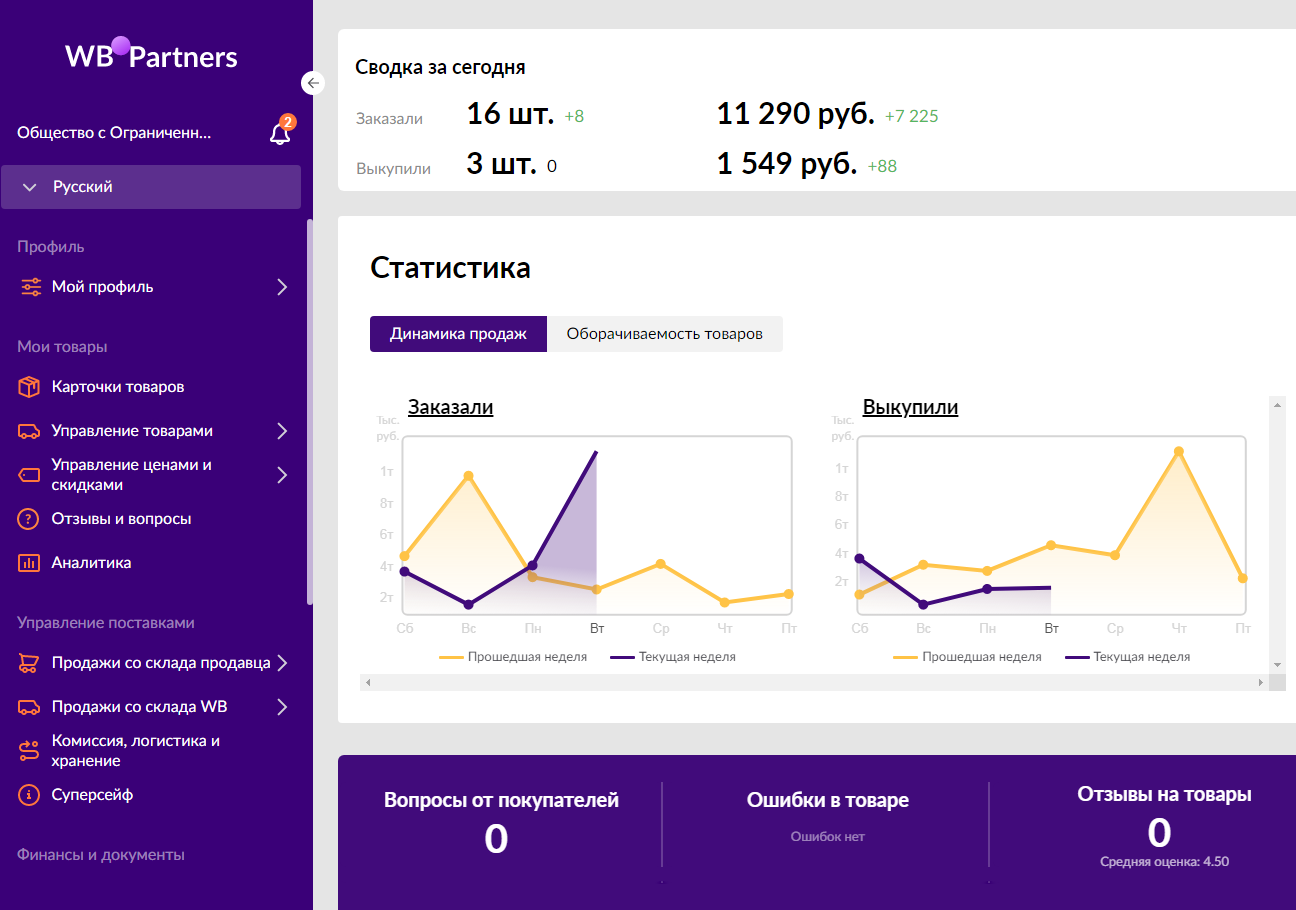This screenshot has height=910, width=1296.
Task: Expand the Управление ценами и скидками chevron
Action: [282, 475]
